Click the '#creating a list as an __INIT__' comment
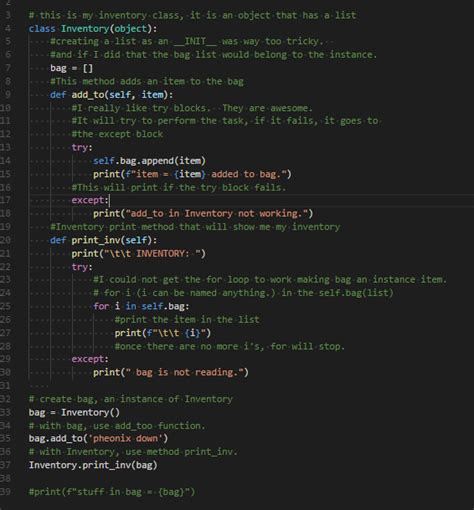The height and width of the screenshot is (510, 474). (187, 41)
